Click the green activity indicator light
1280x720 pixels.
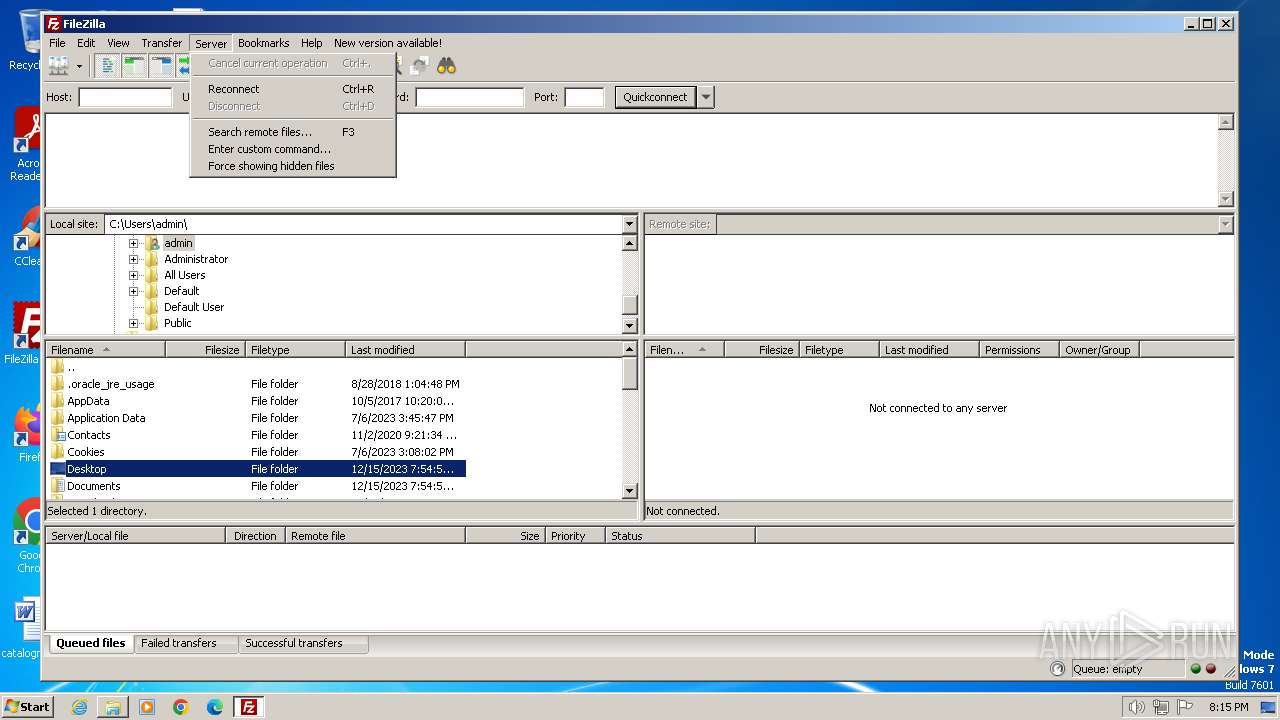click(x=1195, y=669)
